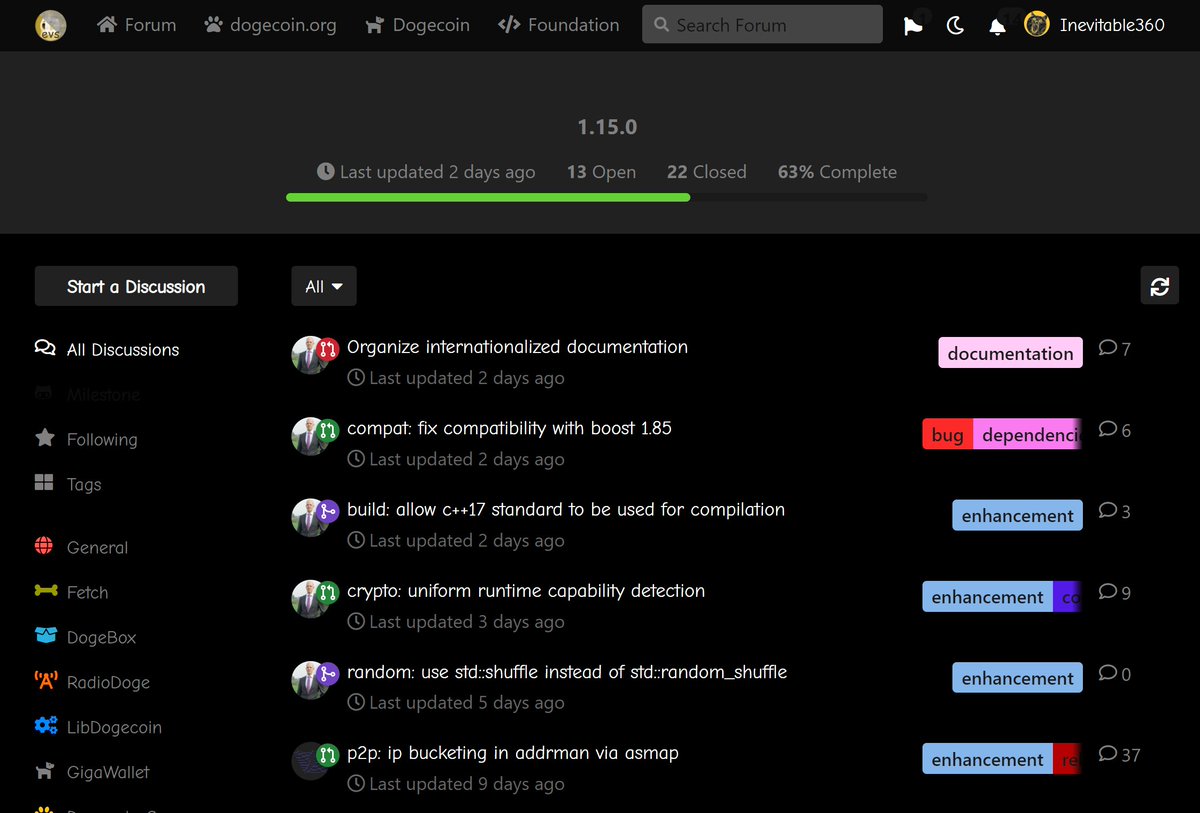Open the Forum home link
The width and height of the screenshot is (1200, 813).
[x=136, y=25]
